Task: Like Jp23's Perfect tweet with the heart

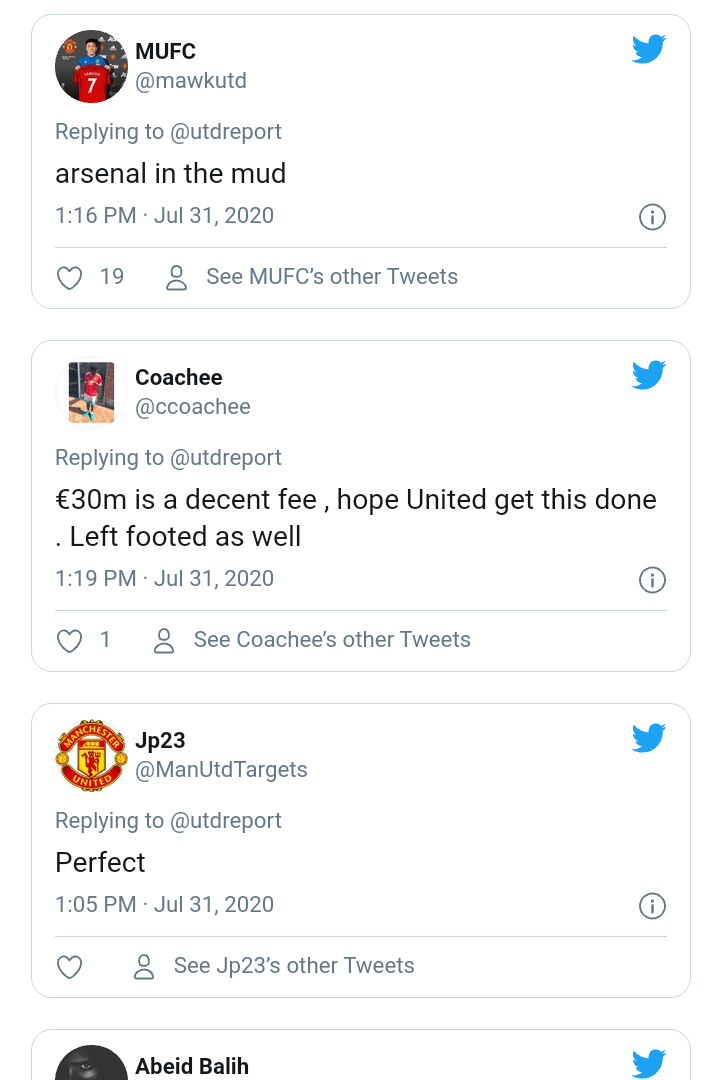Action: [69, 966]
